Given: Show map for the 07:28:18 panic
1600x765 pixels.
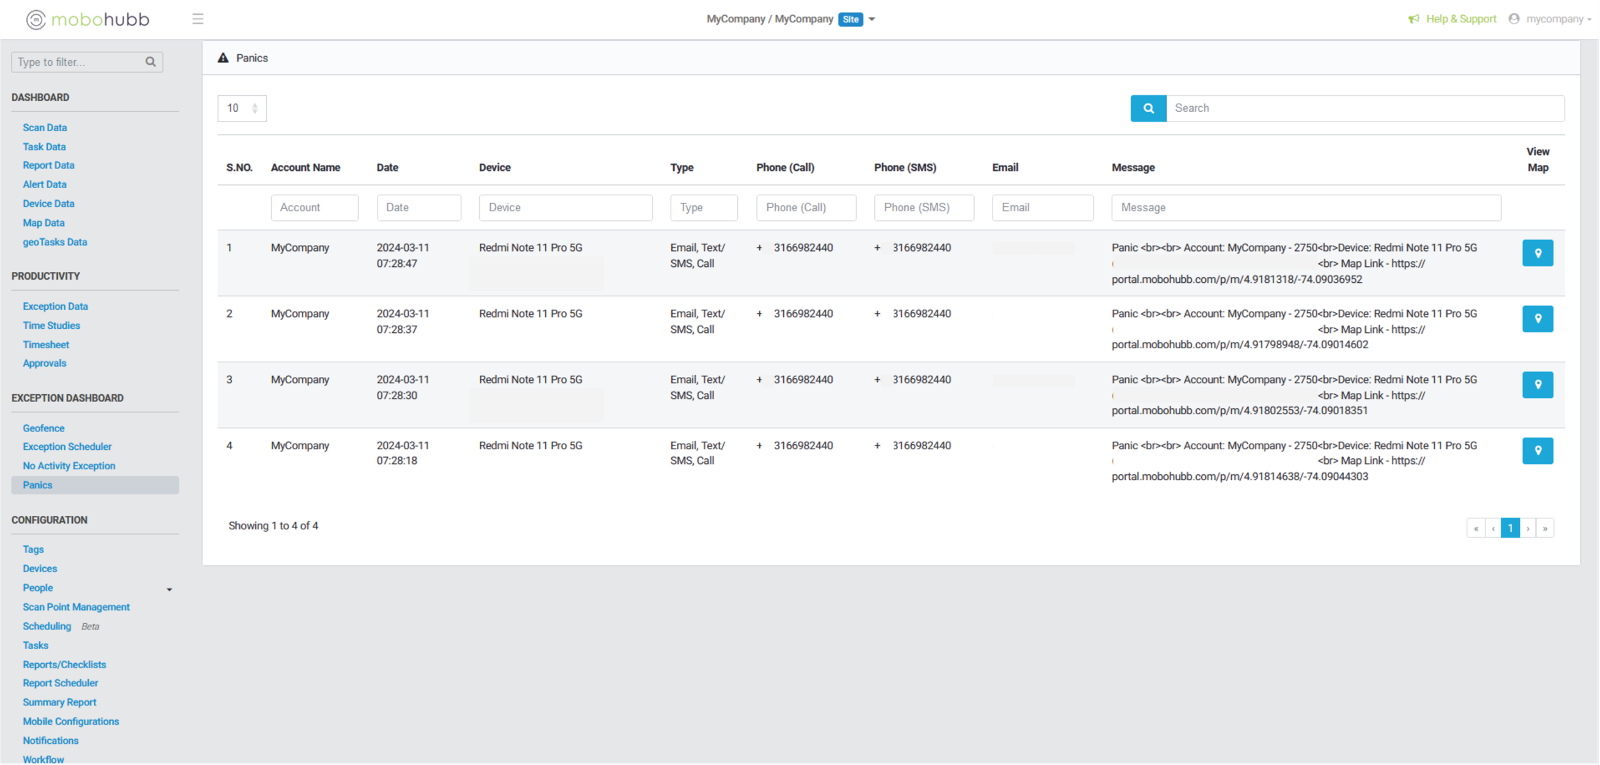Looking at the screenshot, I should (x=1537, y=451).
